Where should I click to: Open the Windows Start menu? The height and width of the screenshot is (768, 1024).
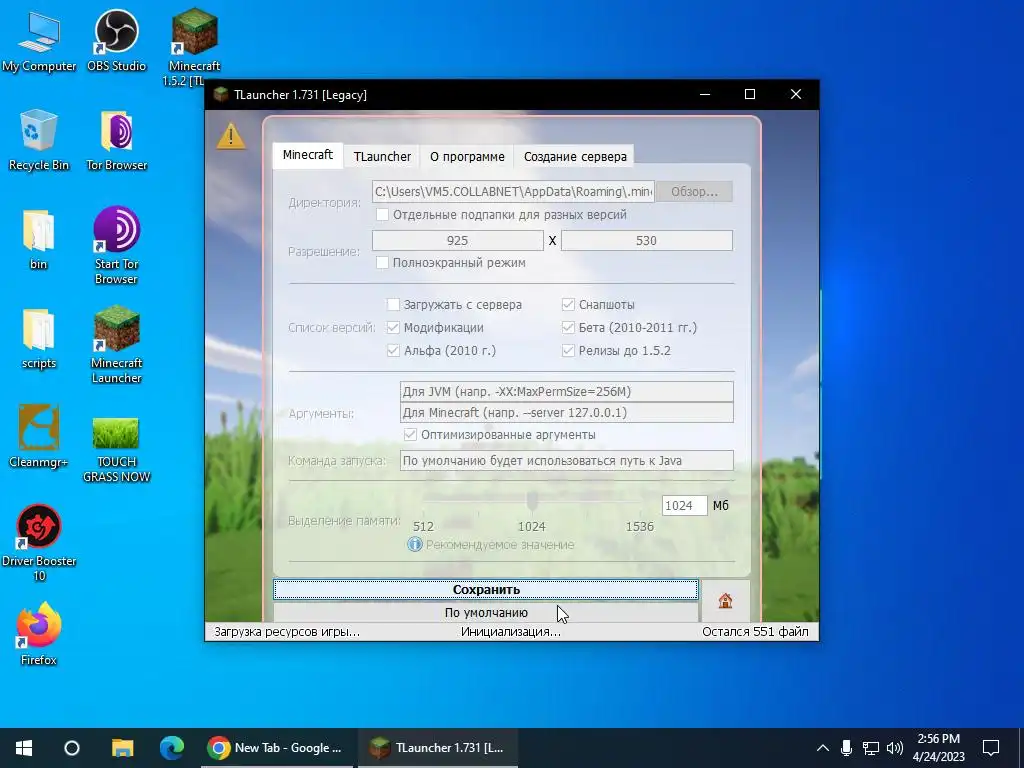click(24, 748)
